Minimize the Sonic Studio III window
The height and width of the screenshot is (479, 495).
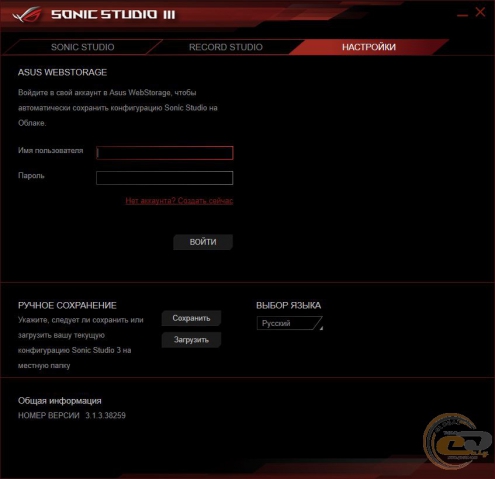pyautogui.click(x=462, y=15)
